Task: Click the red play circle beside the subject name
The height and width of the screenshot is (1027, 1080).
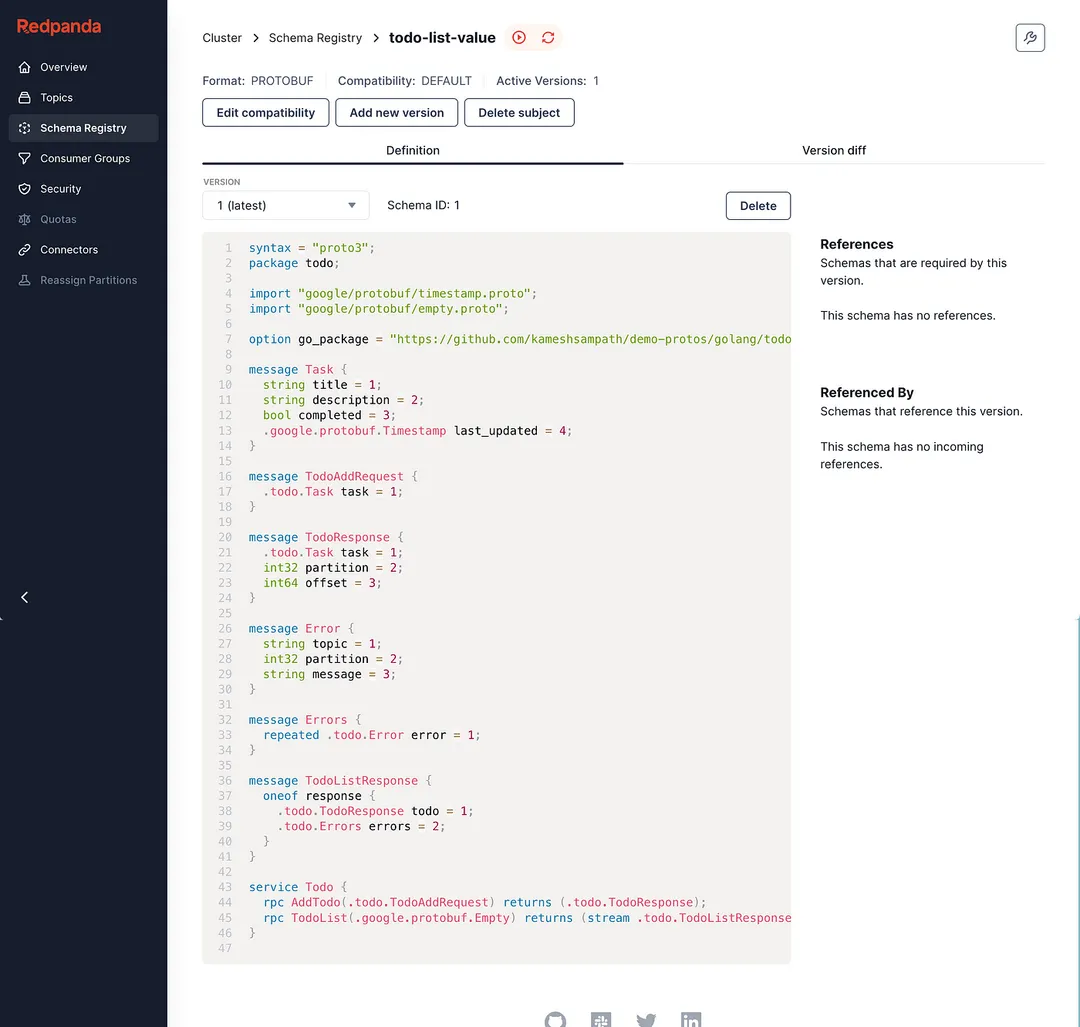Action: click(519, 37)
